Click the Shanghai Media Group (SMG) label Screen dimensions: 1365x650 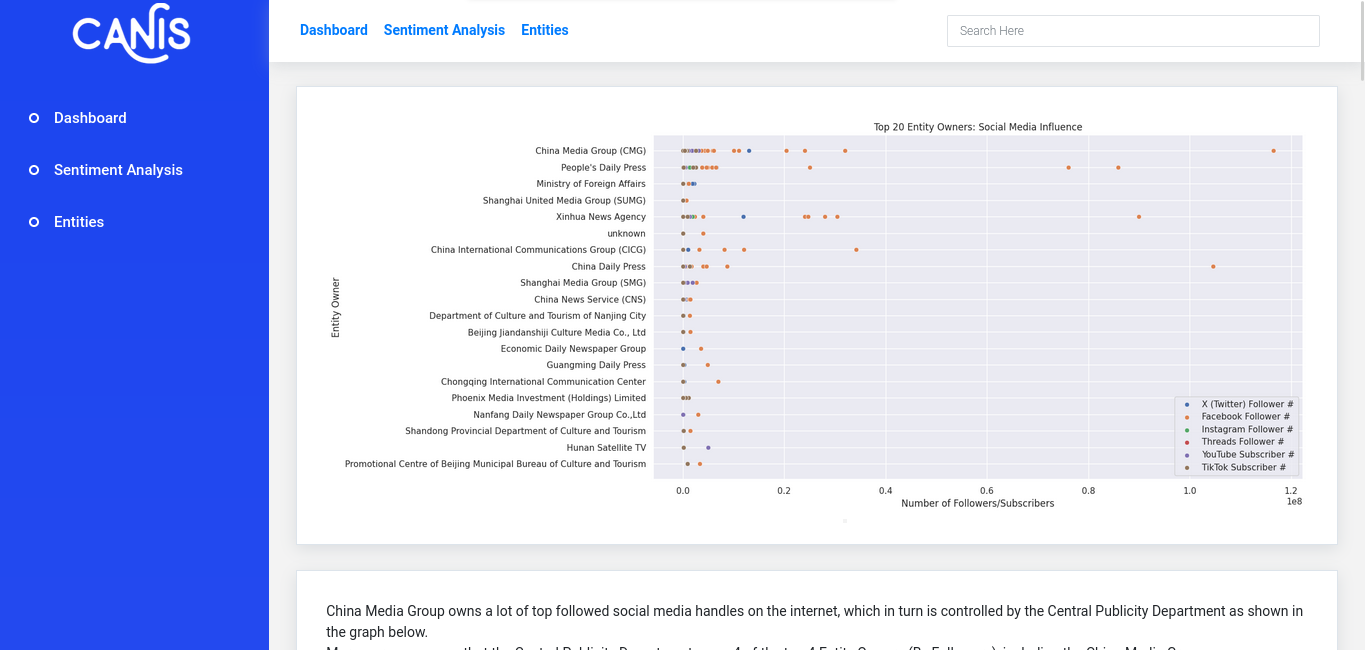tap(583, 283)
